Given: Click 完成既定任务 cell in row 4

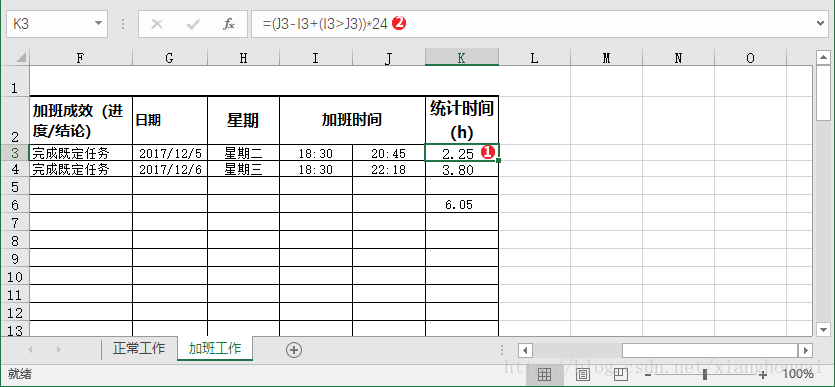Looking at the screenshot, I should pyautogui.click(x=80, y=169).
